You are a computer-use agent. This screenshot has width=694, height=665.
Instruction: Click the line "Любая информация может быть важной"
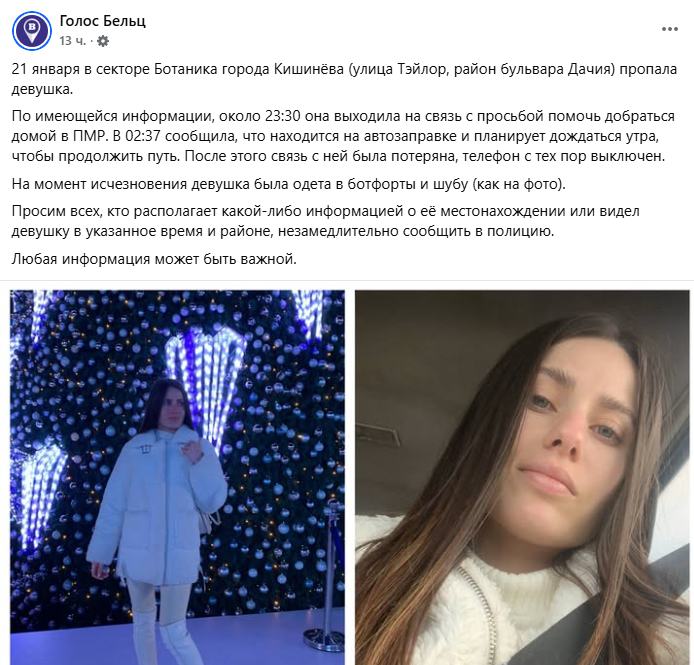tap(154, 259)
